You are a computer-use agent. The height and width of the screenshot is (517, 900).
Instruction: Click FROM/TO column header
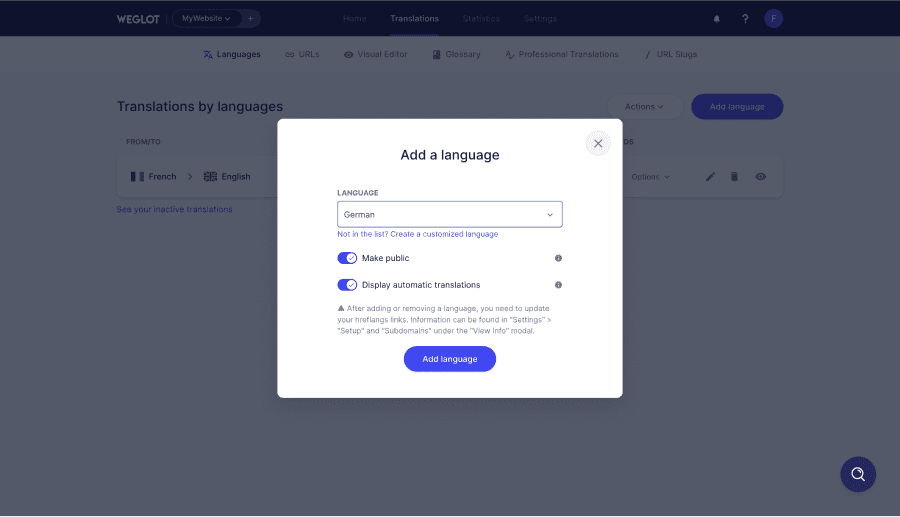[x=143, y=142]
